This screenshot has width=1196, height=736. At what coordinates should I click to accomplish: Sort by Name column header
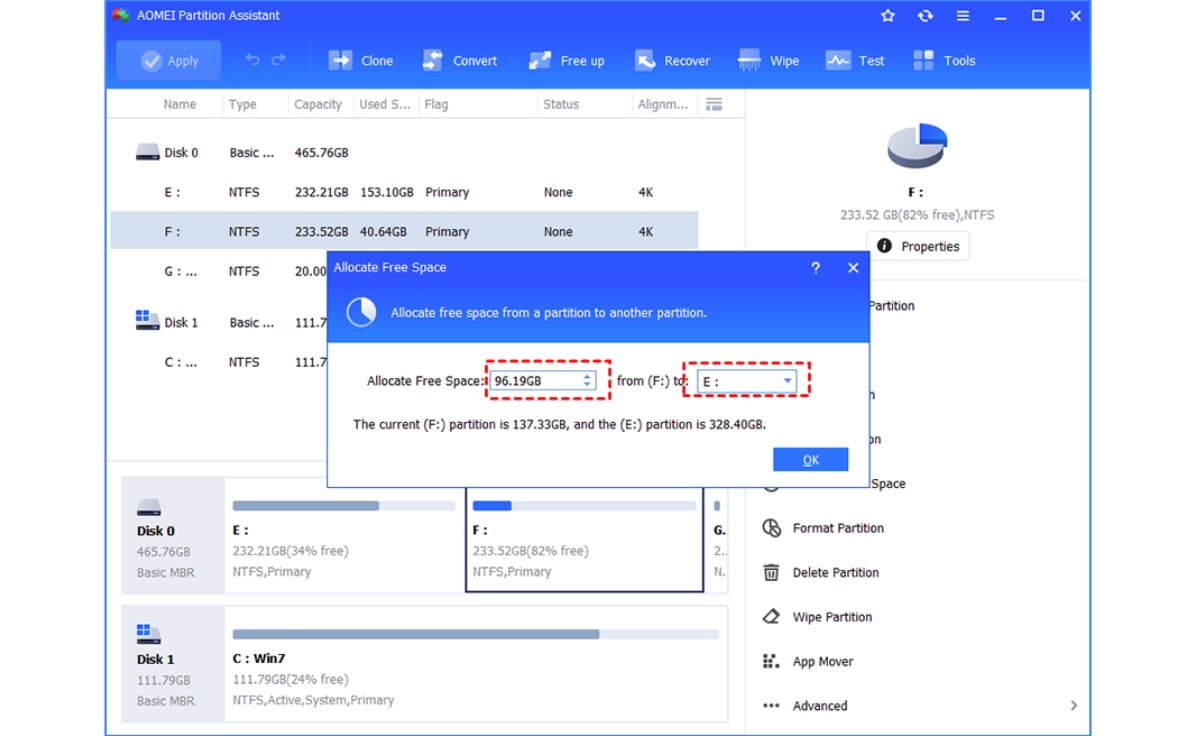[x=180, y=104]
